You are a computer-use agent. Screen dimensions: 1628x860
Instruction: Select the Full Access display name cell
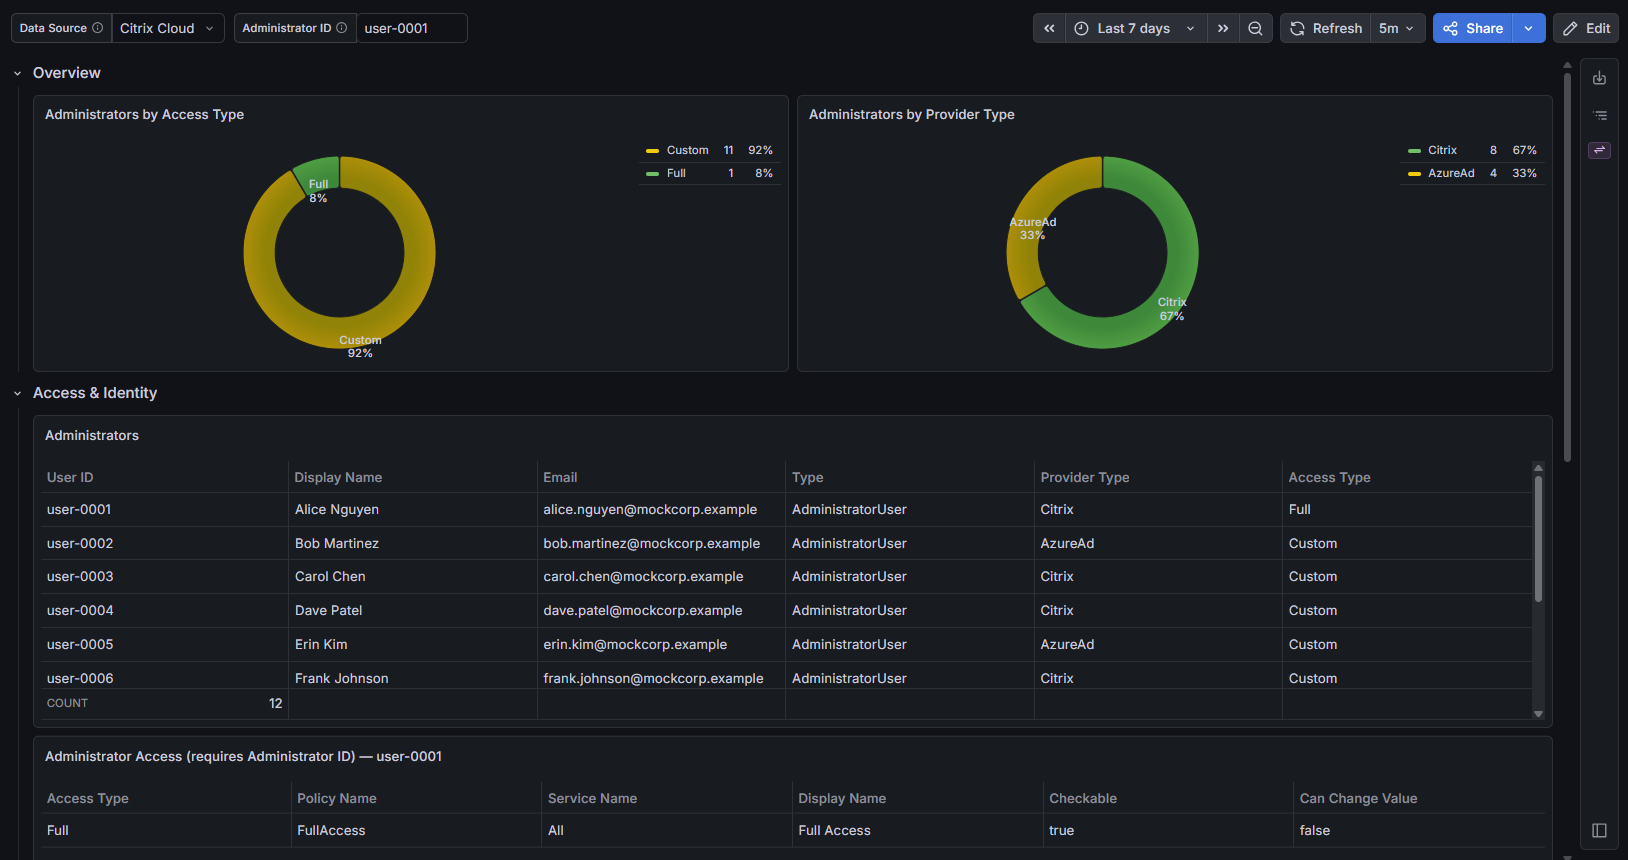[x=918, y=830]
